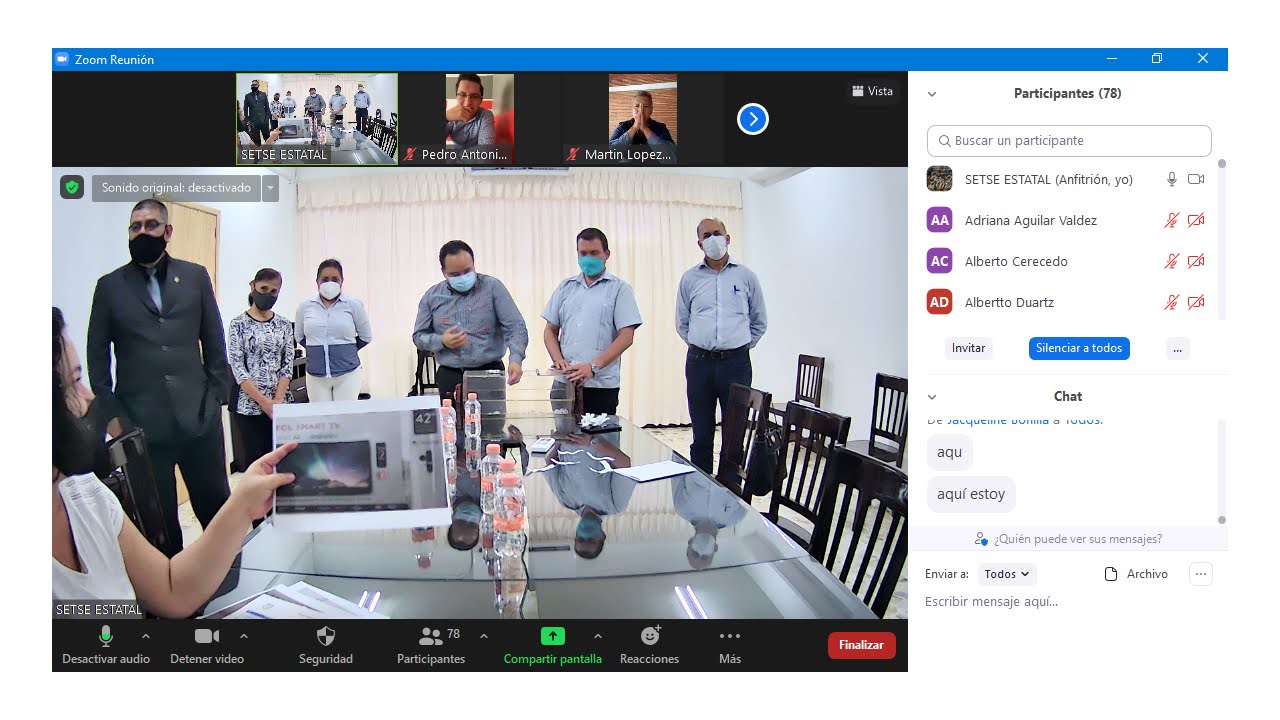Click the Silenciar a todos button

click(x=1079, y=348)
